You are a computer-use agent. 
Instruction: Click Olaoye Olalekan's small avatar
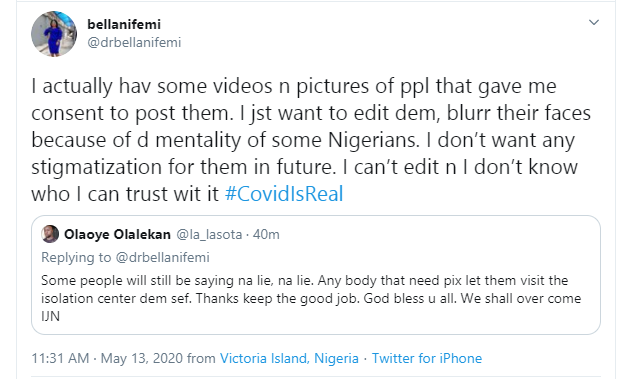(x=50, y=234)
